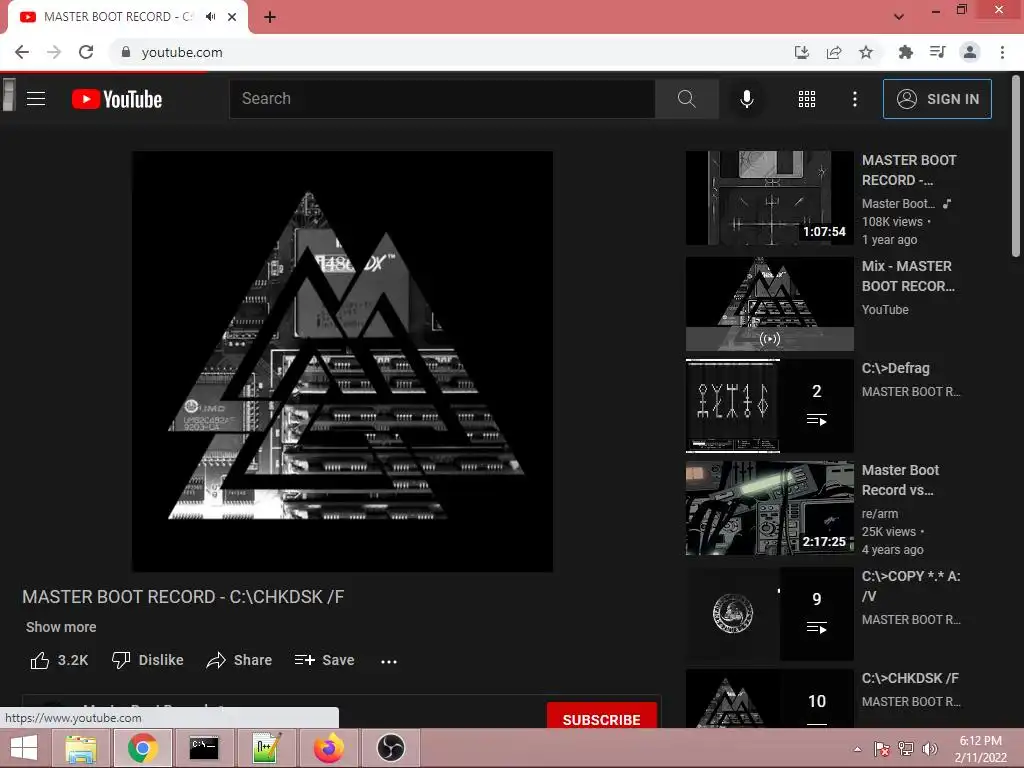
Task: Open Chrome three-dot menu
Action: pyautogui.click(x=1002, y=52)
